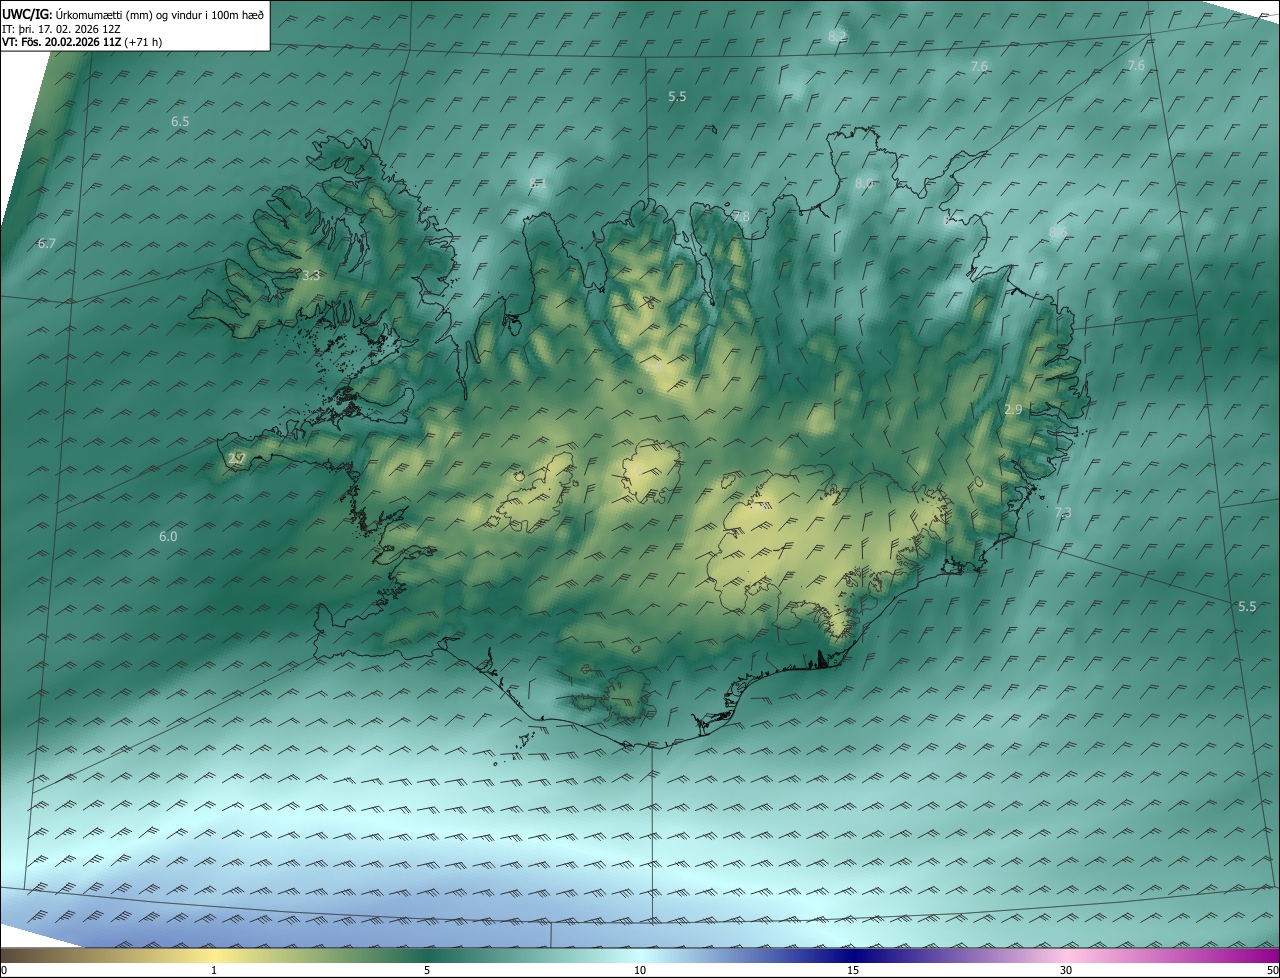Pick the pale yellow segment of the colour scale
The width and height of the screenshot is (1280, 978).
214,955
